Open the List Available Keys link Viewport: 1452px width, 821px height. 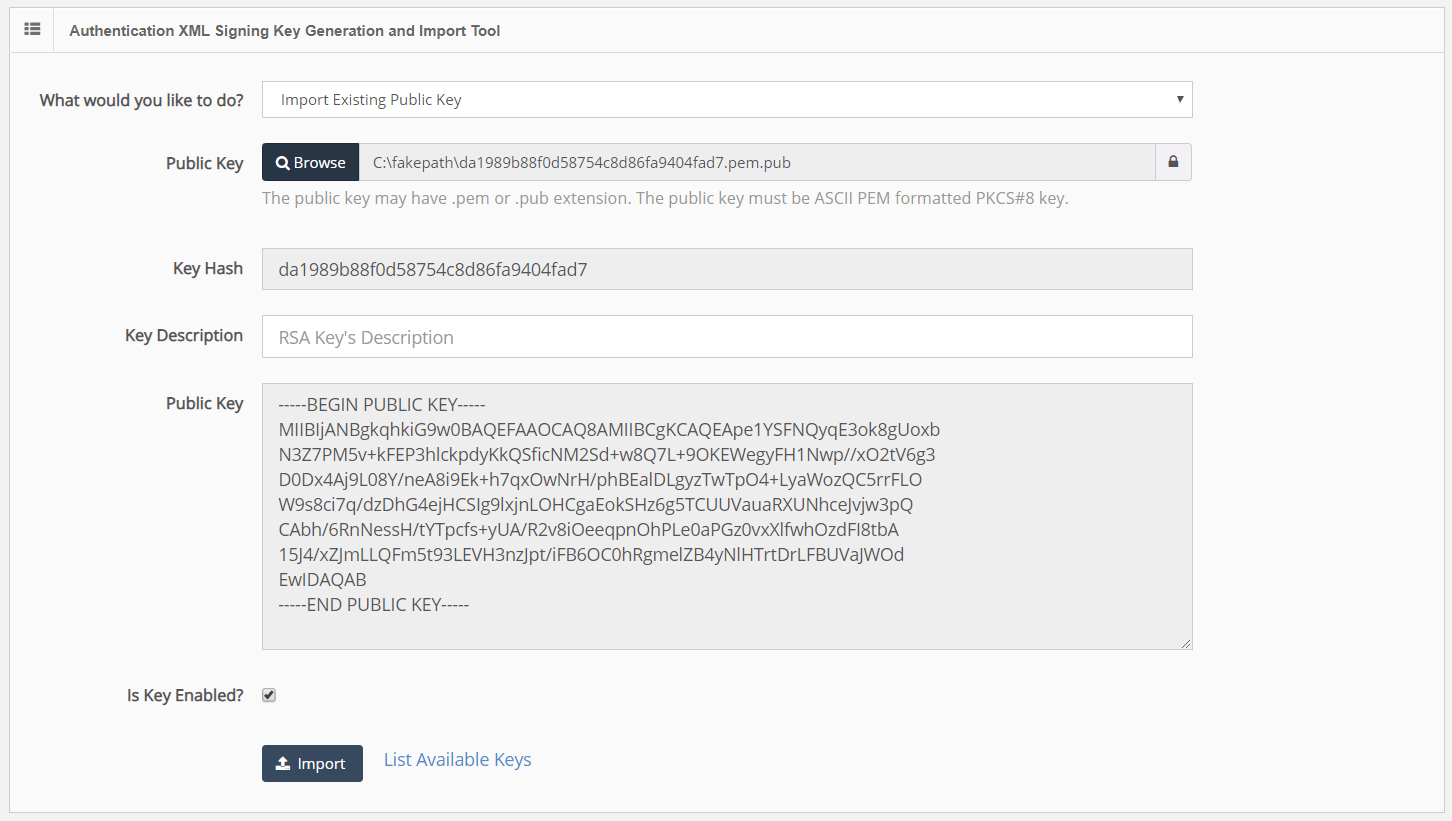[457, 760]
